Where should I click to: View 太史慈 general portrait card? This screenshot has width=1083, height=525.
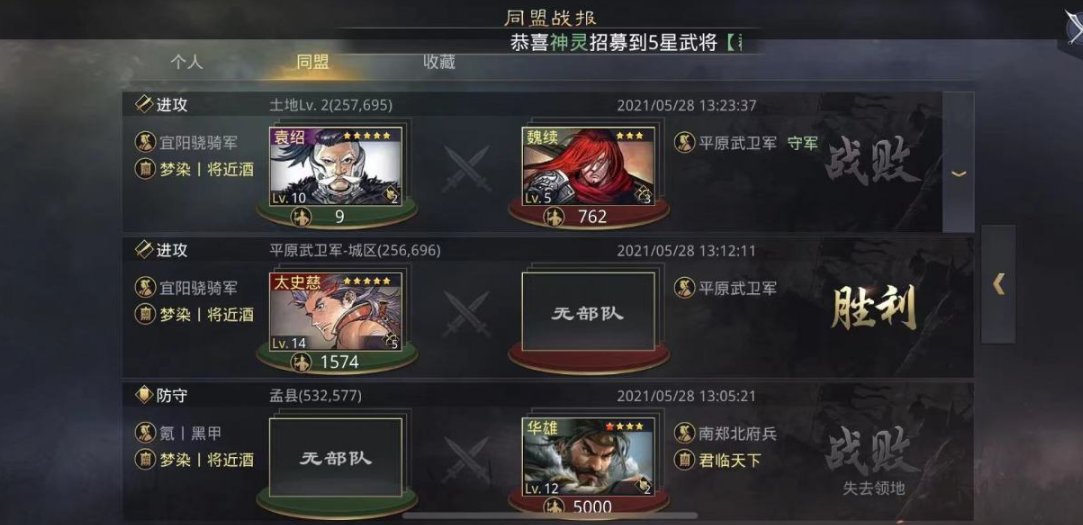point(336,312)
